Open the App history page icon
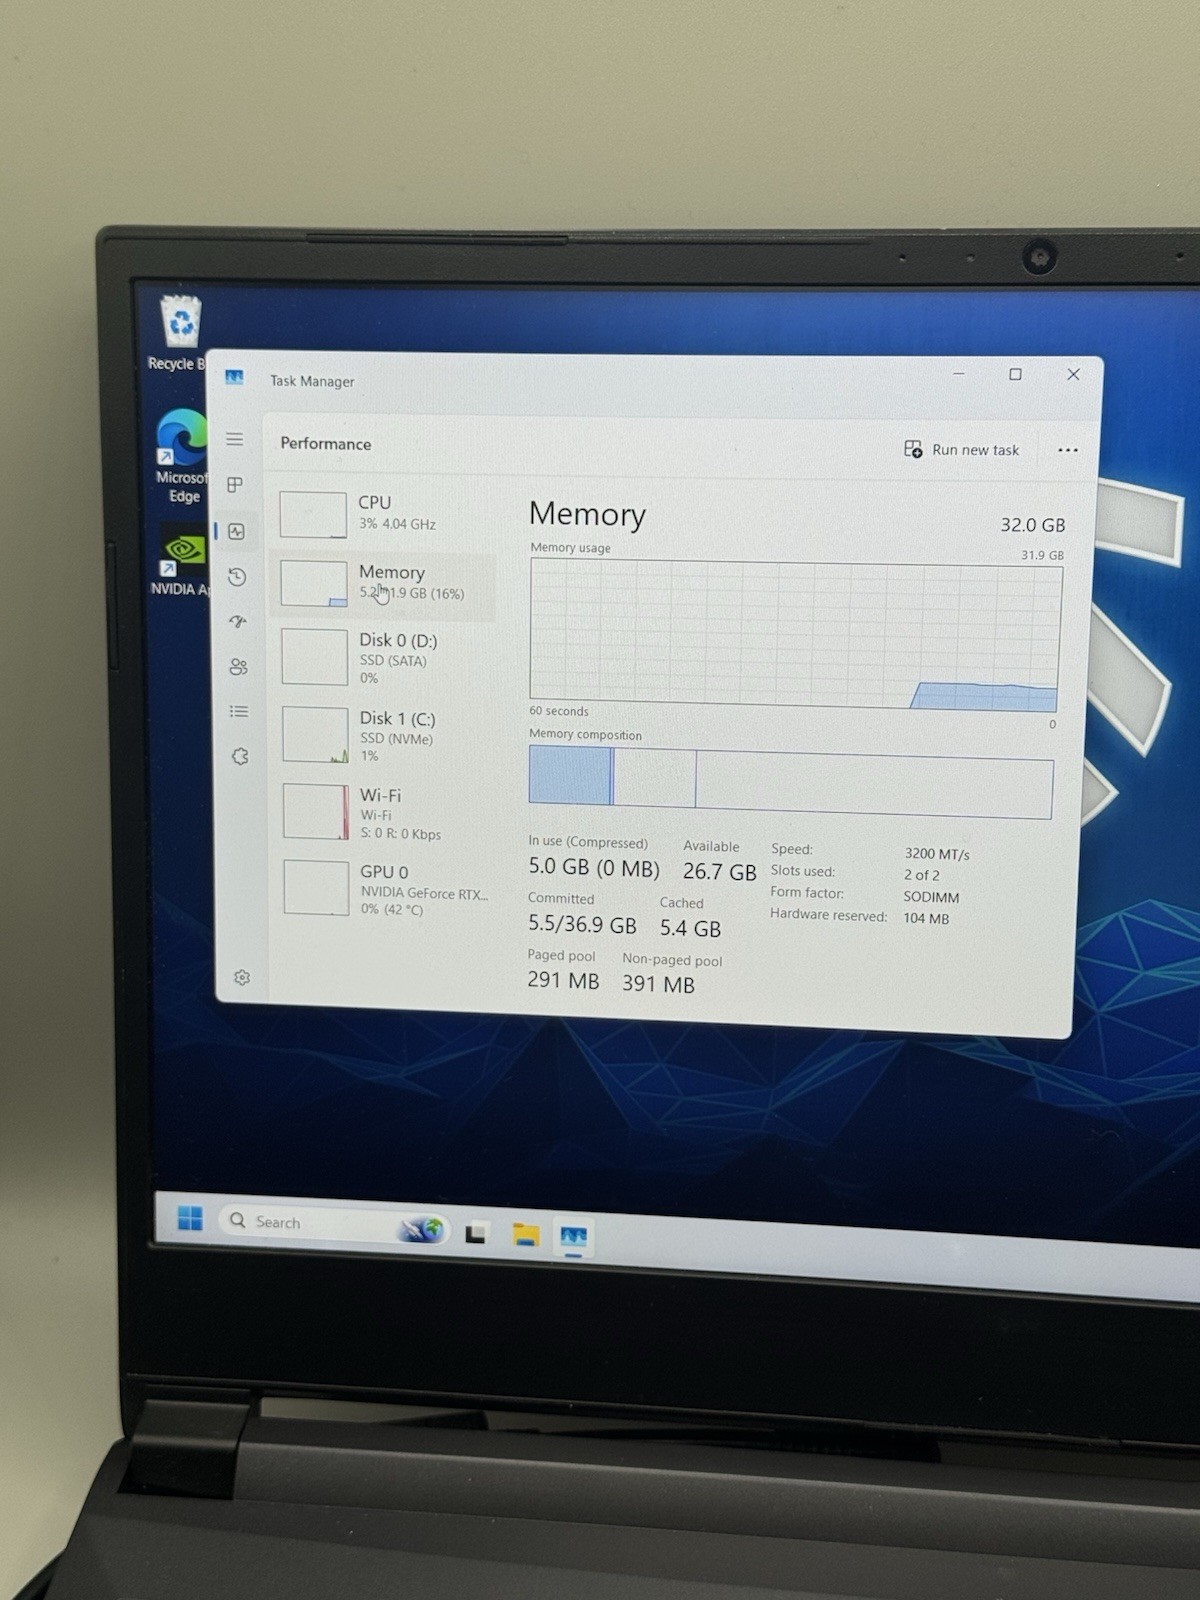 237,577
